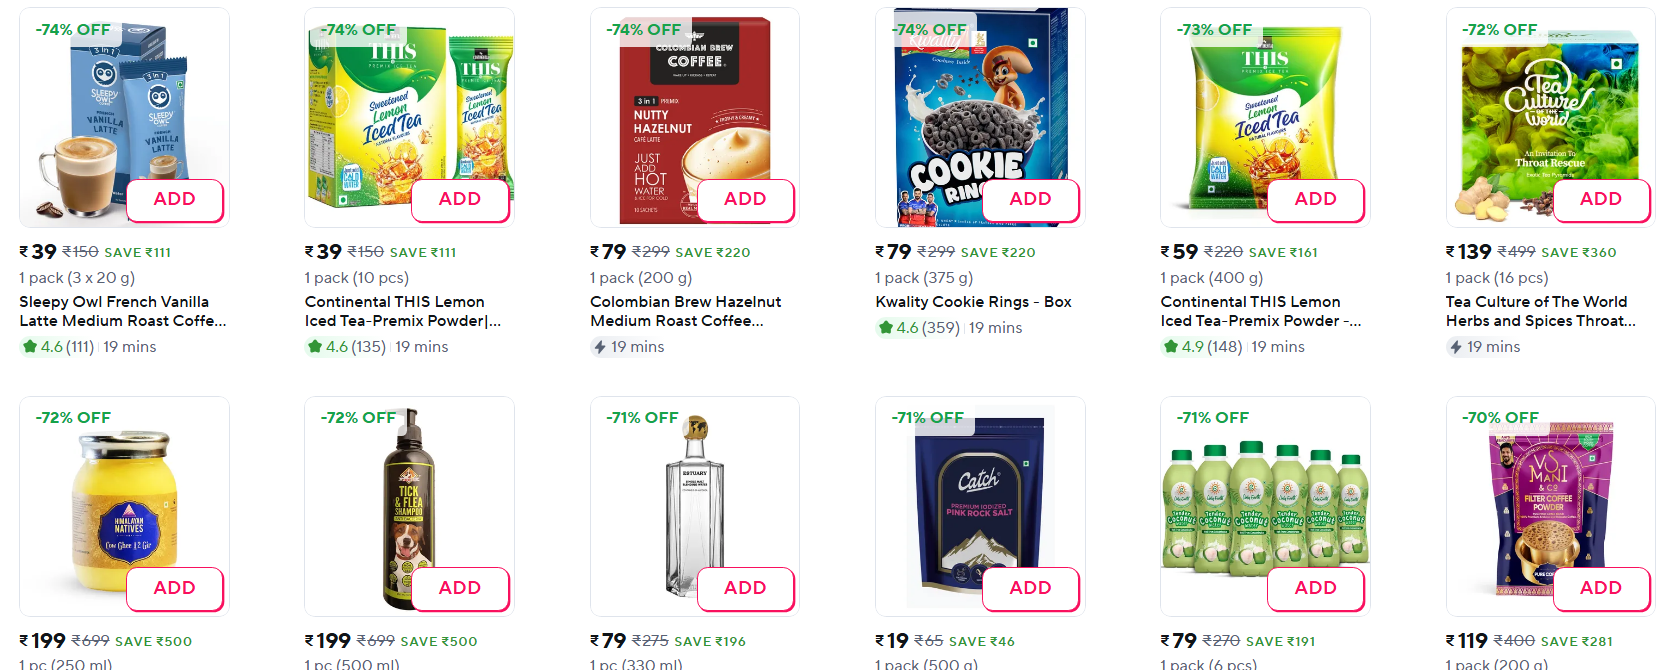This screenshot has width=1665, height=670.
Task: Click the -73% OFF discount badge
Action: pos(1214,30)
